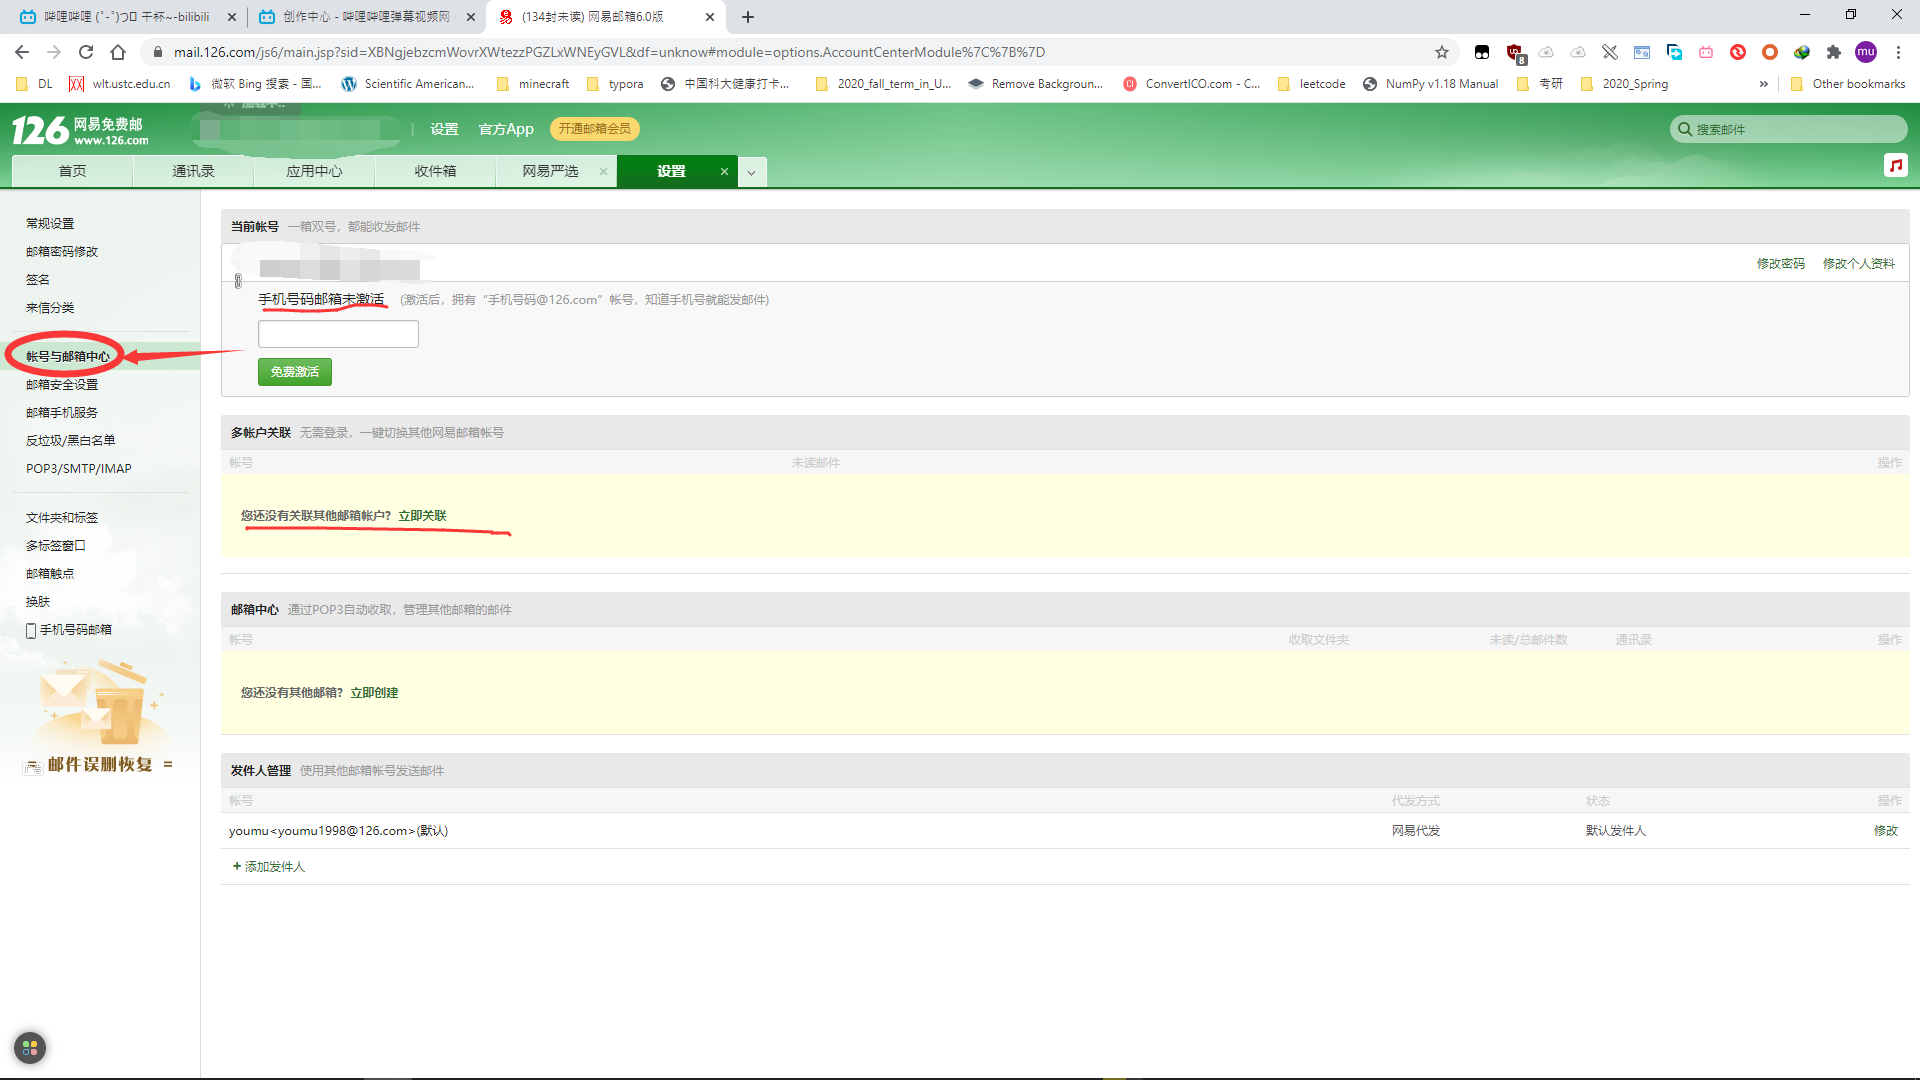
Task: Click the 立即关联 link
Action: [x=422, y=516]
